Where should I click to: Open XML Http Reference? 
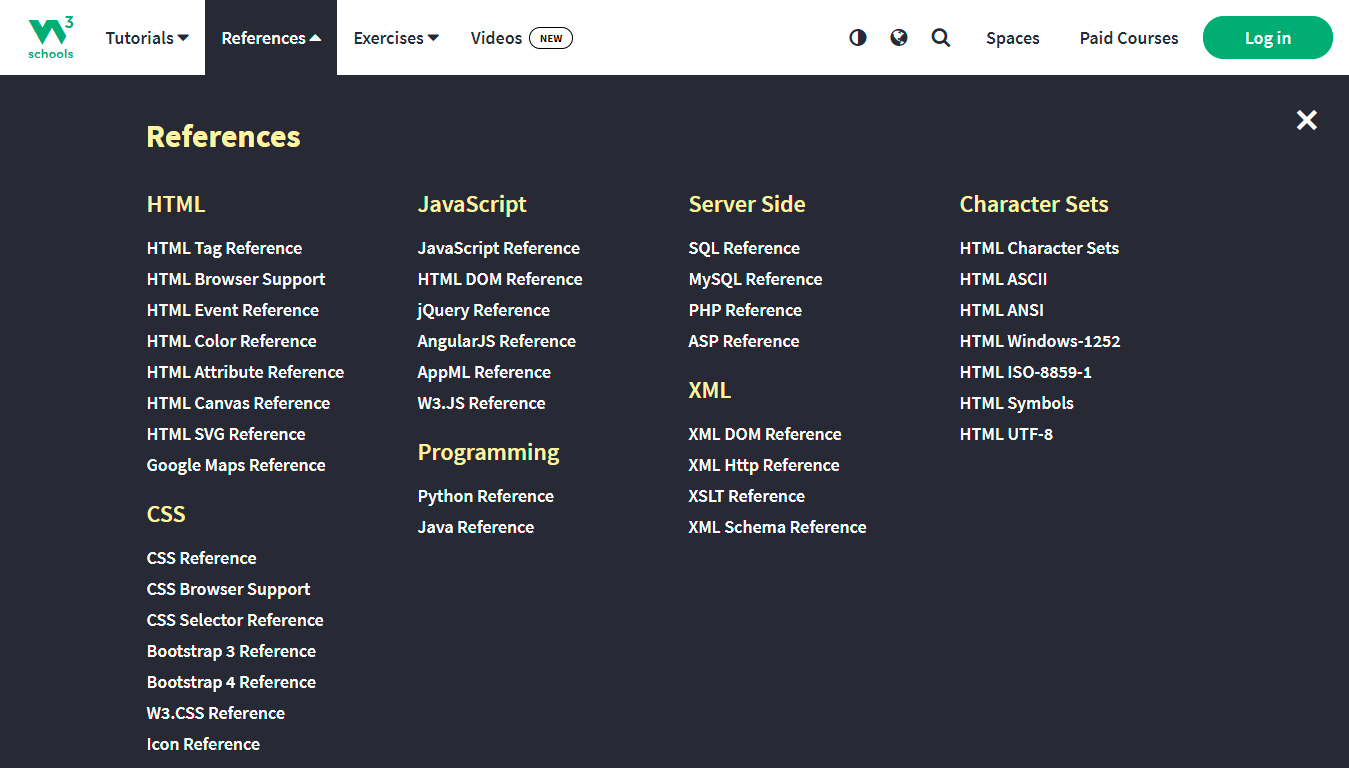[x=764, y=465]
